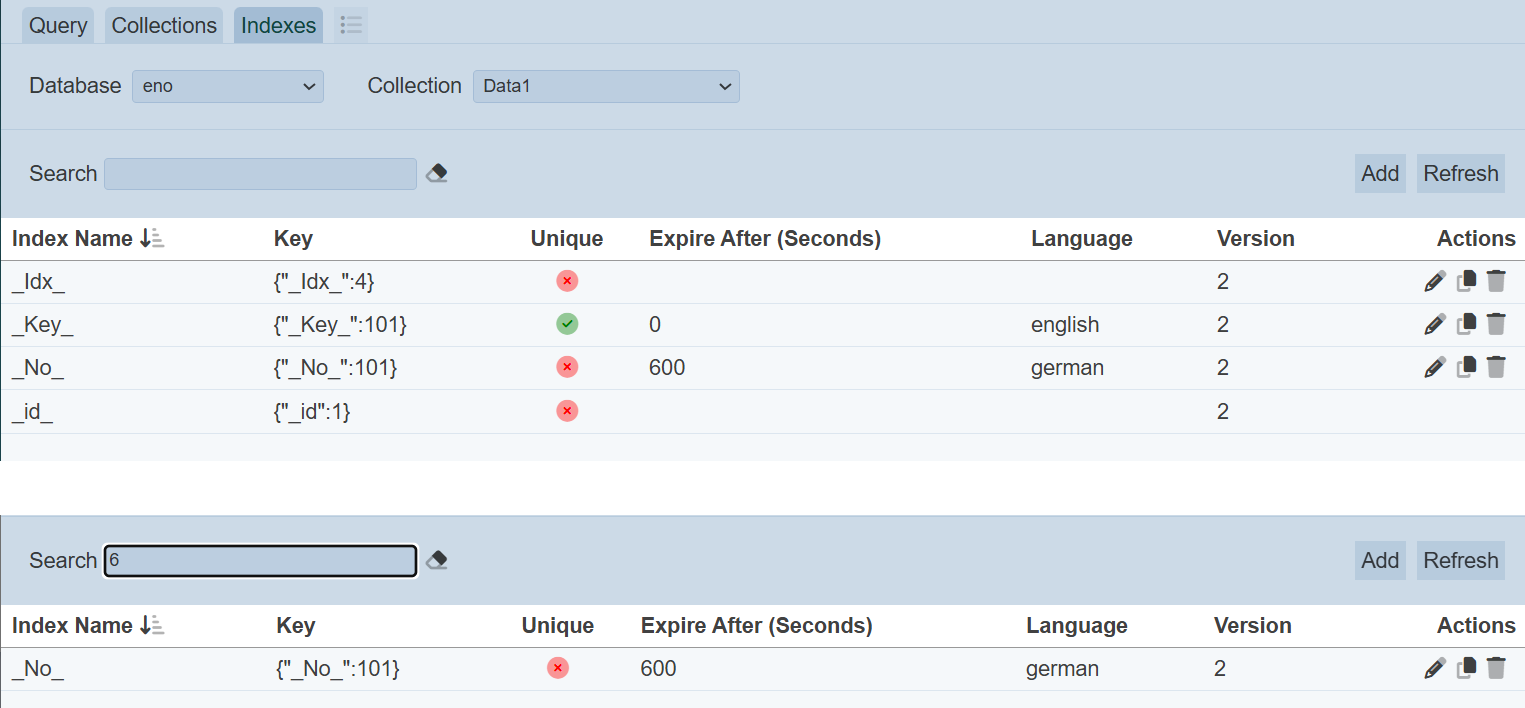Click the red unique marker in the _Idx_ row
The height and width of the screenshot is (708, 1525).
567,282
